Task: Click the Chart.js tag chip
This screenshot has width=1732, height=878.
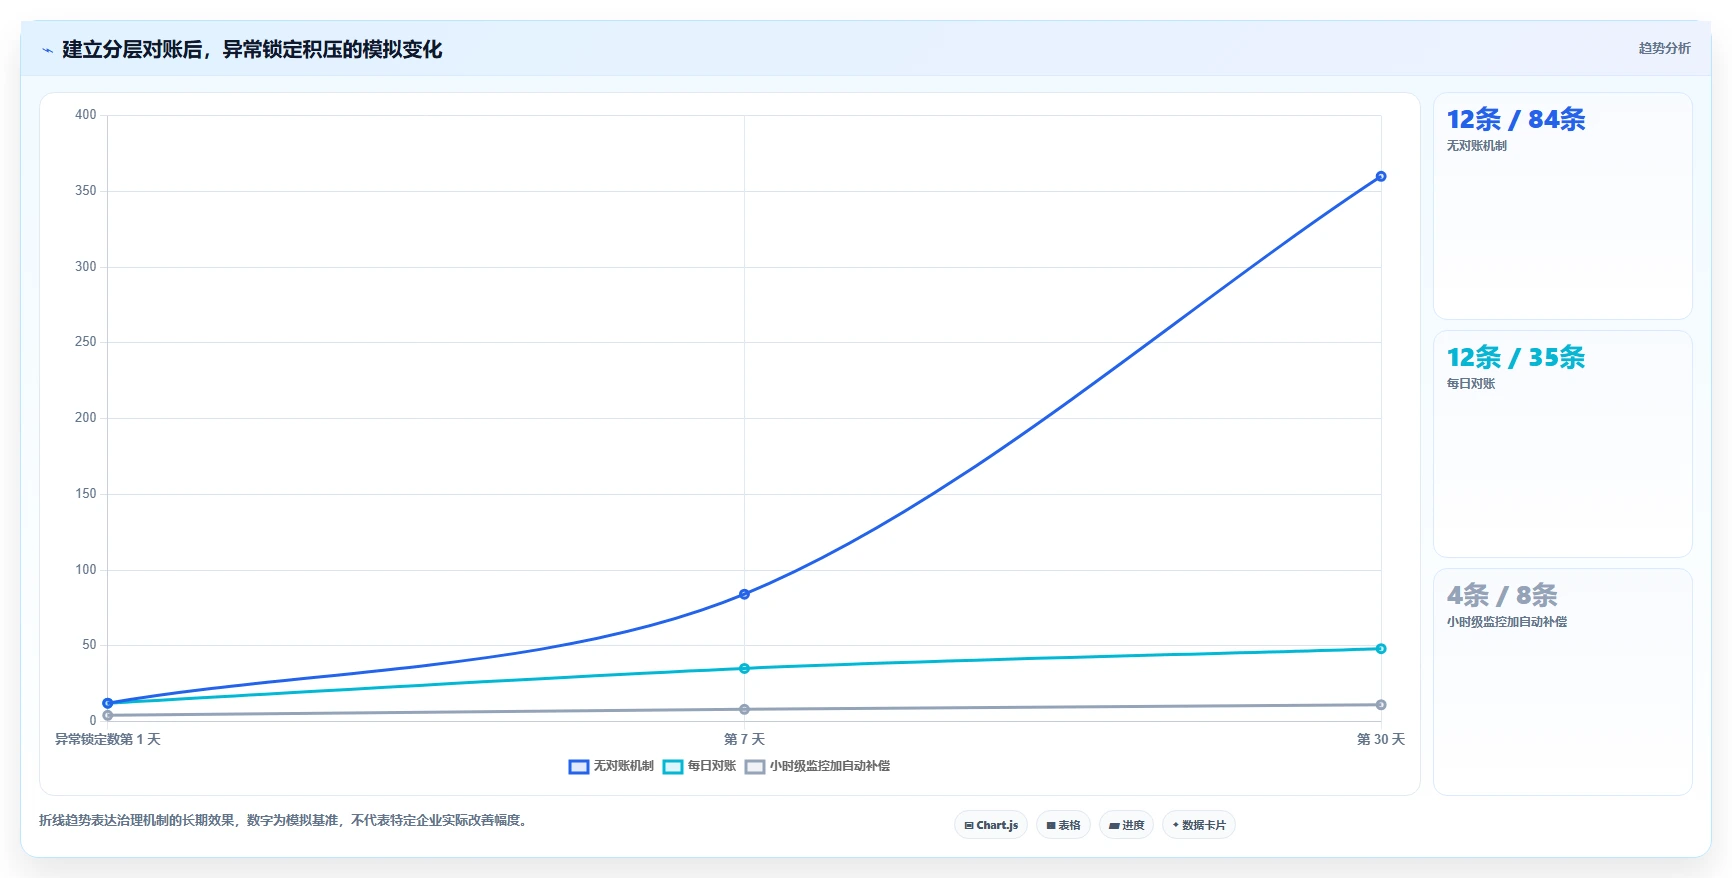Action: tap(991, 825)
